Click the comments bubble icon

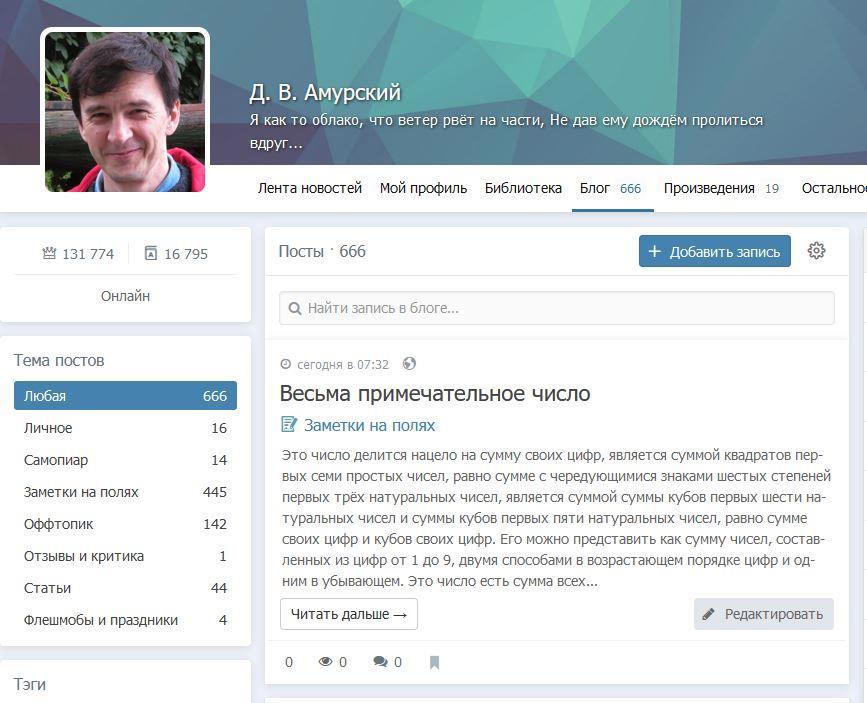point(380,662)
